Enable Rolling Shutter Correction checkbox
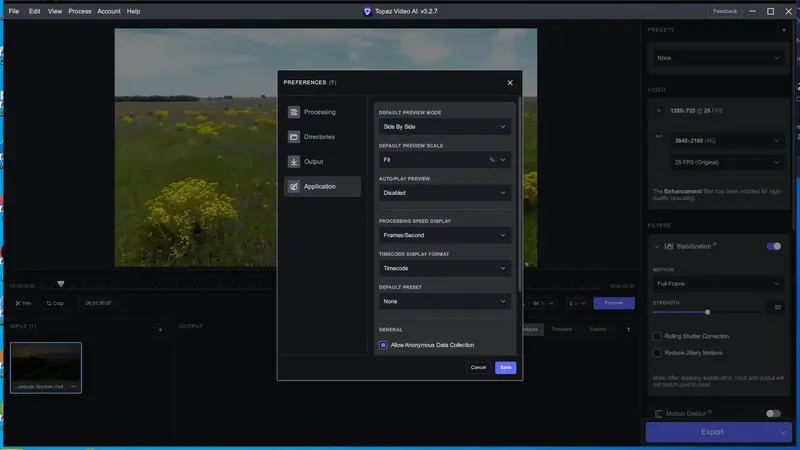The width and height of the screenshot is (800, 450). pyautogui.click(x=657, y=336)
